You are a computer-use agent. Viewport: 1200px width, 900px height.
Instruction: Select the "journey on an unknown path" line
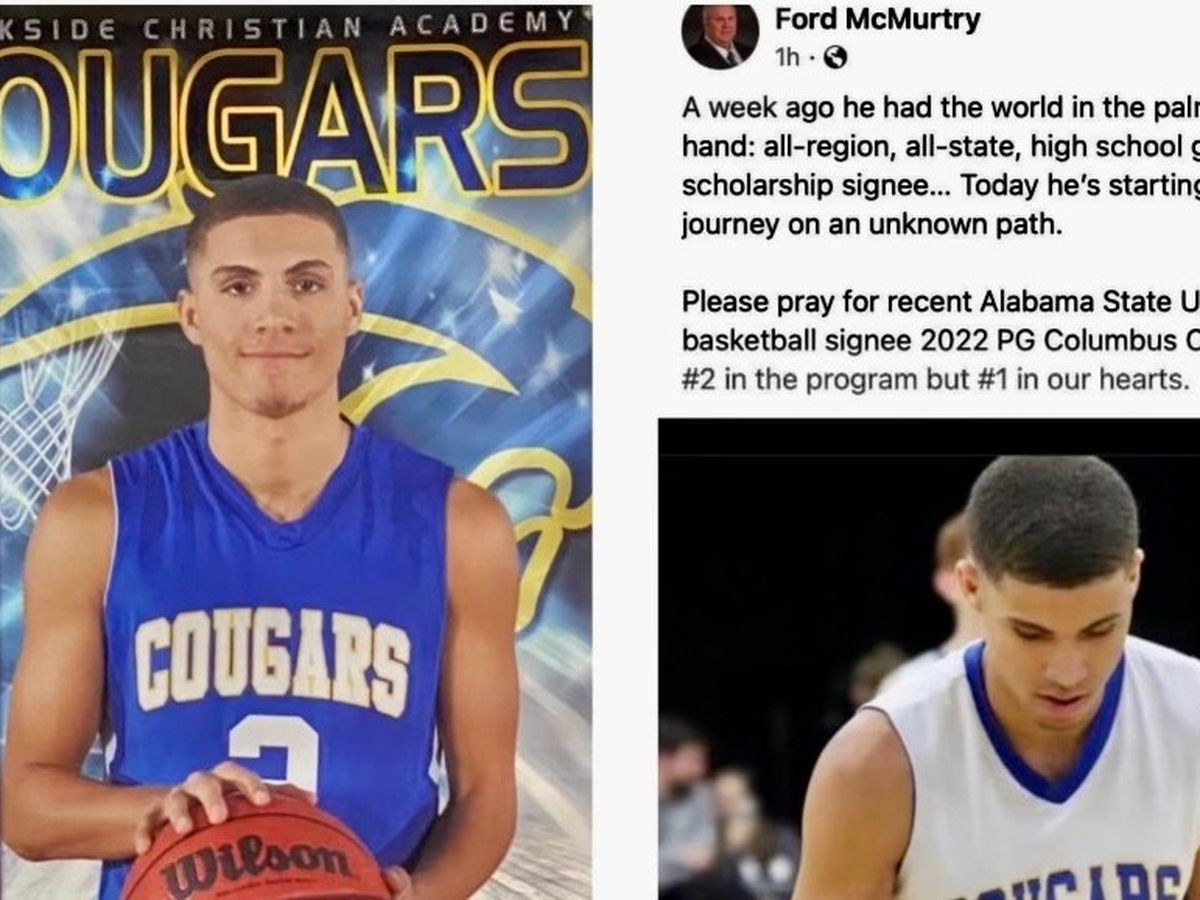(870, 225)
